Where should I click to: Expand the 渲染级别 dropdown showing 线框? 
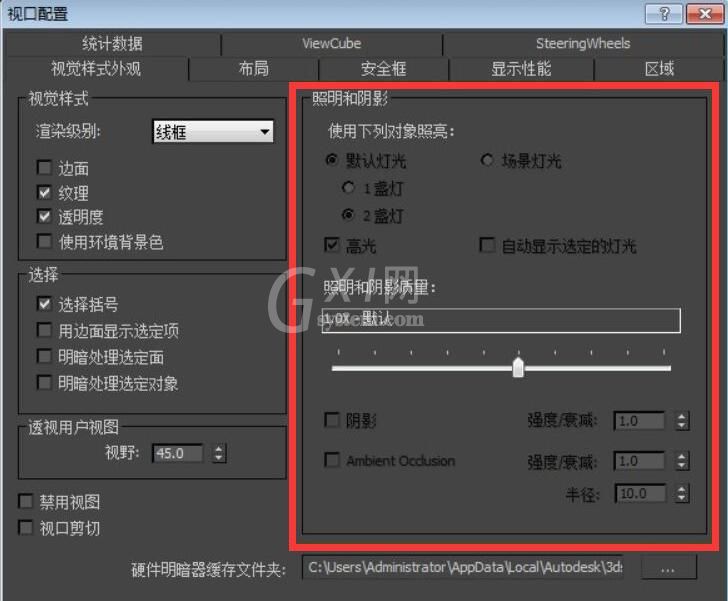click(213, 132)
